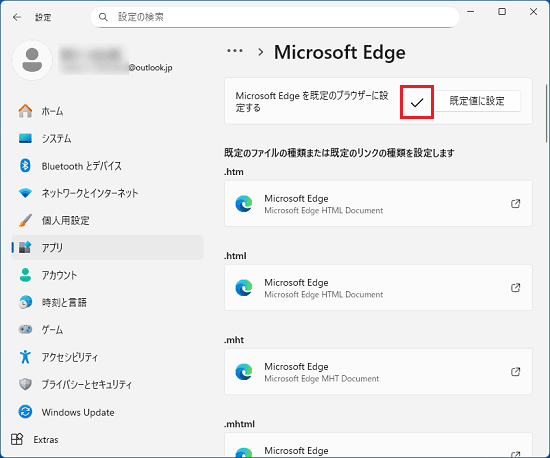The height and width of the screenshot is (458, 550).
Task: Change the .html default app card
Action: 378,288
